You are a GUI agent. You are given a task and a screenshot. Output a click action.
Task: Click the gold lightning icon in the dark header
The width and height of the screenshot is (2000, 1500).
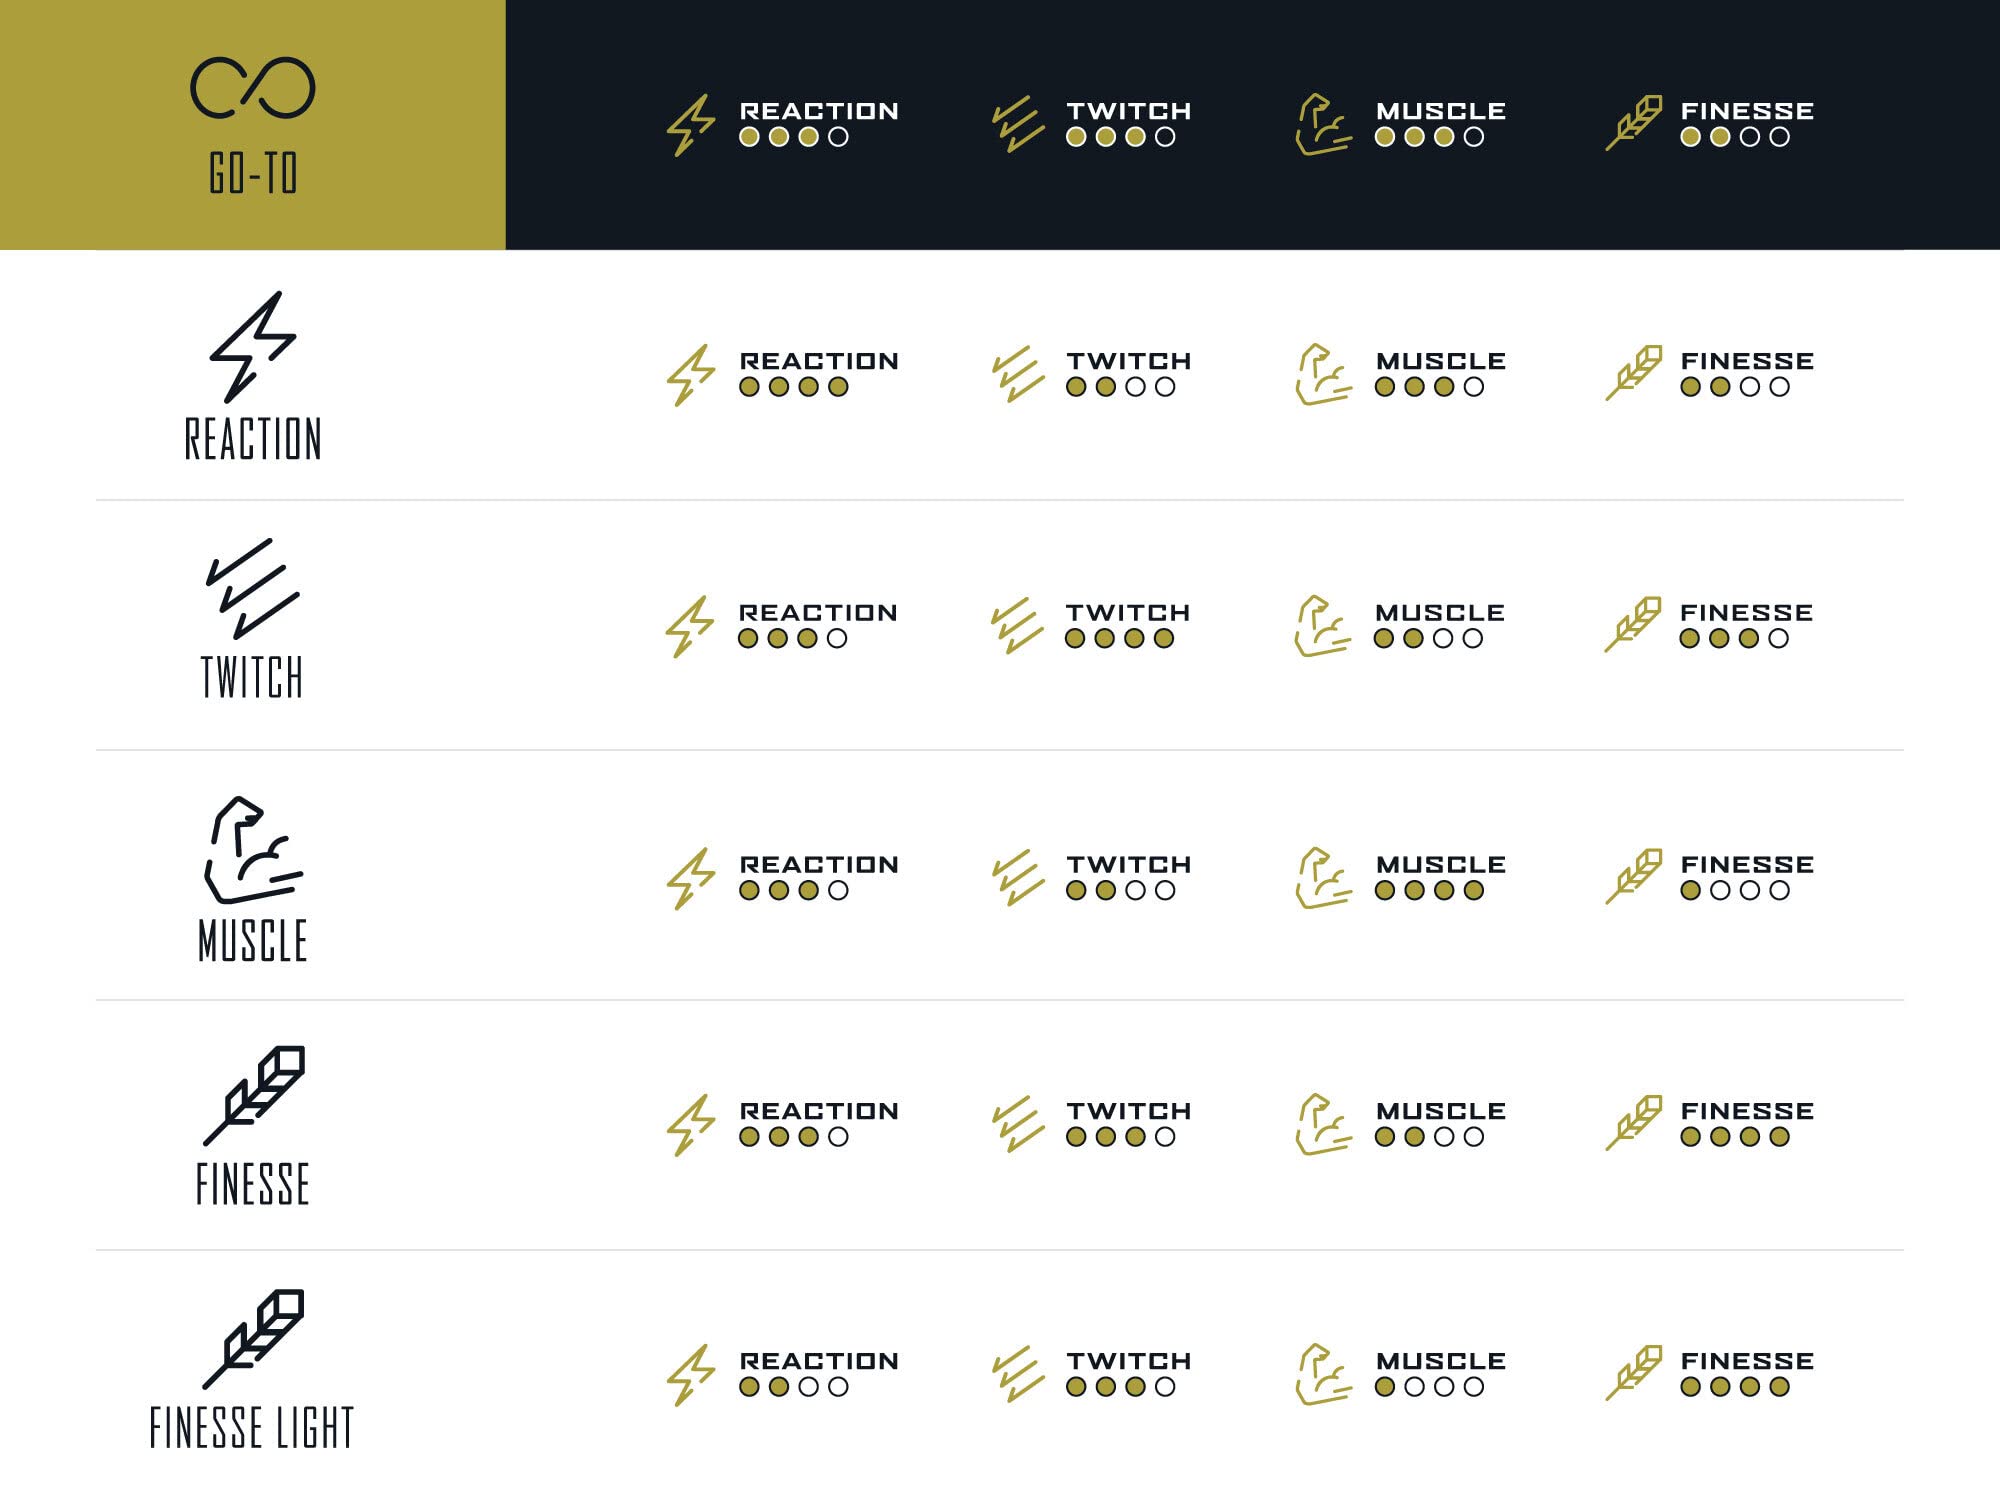(691, 125)
